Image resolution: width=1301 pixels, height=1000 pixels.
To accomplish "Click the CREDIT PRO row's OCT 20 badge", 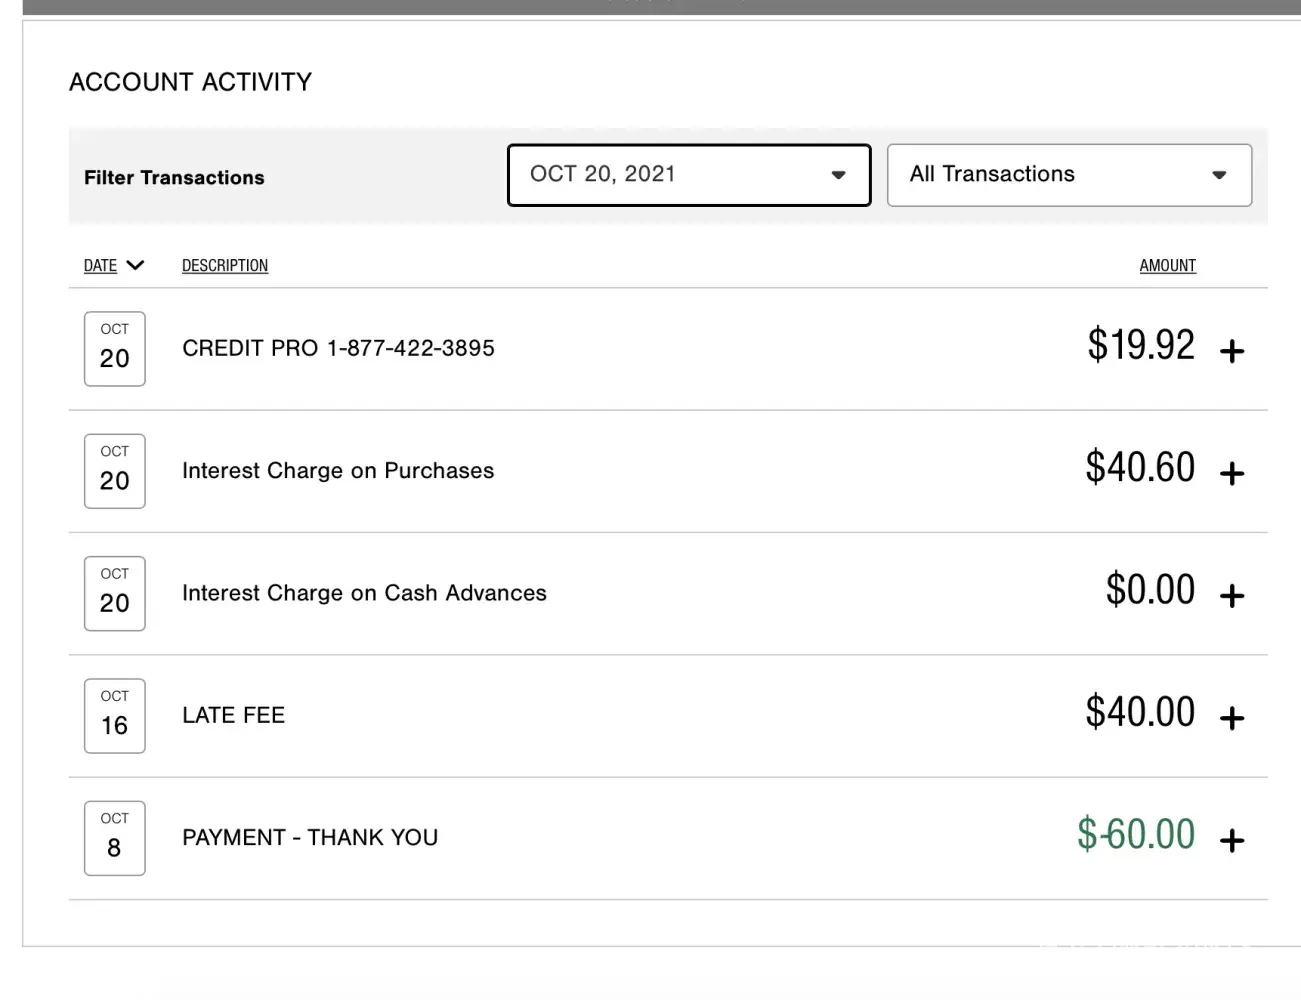I will [x=115, y=349].
